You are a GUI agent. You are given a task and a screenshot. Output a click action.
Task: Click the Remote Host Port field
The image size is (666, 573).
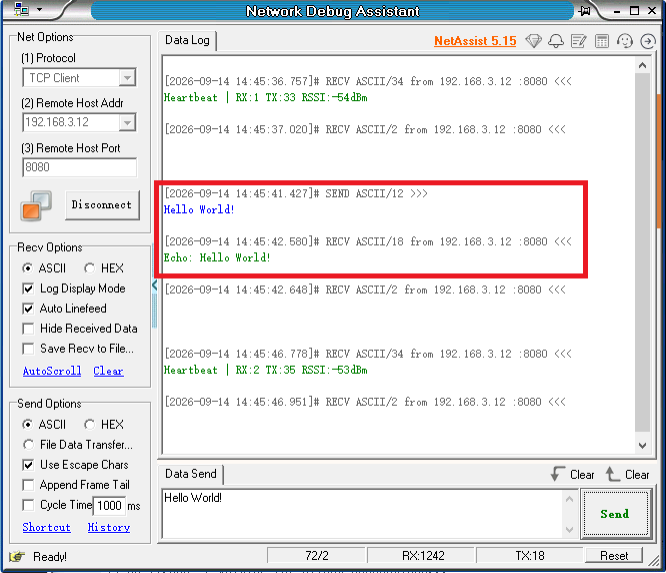[x=79, y=167]
